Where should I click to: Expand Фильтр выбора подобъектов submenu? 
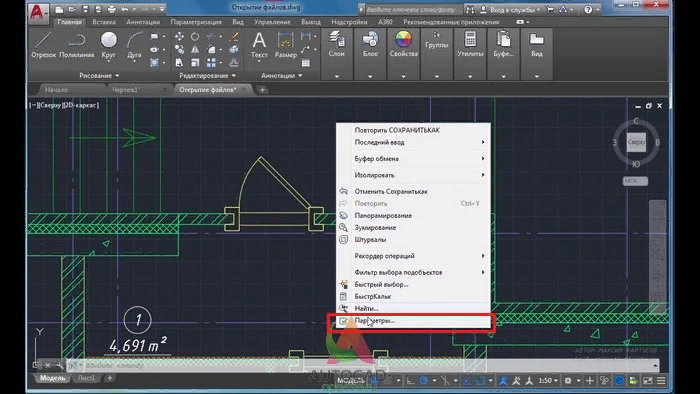(413, 272)
